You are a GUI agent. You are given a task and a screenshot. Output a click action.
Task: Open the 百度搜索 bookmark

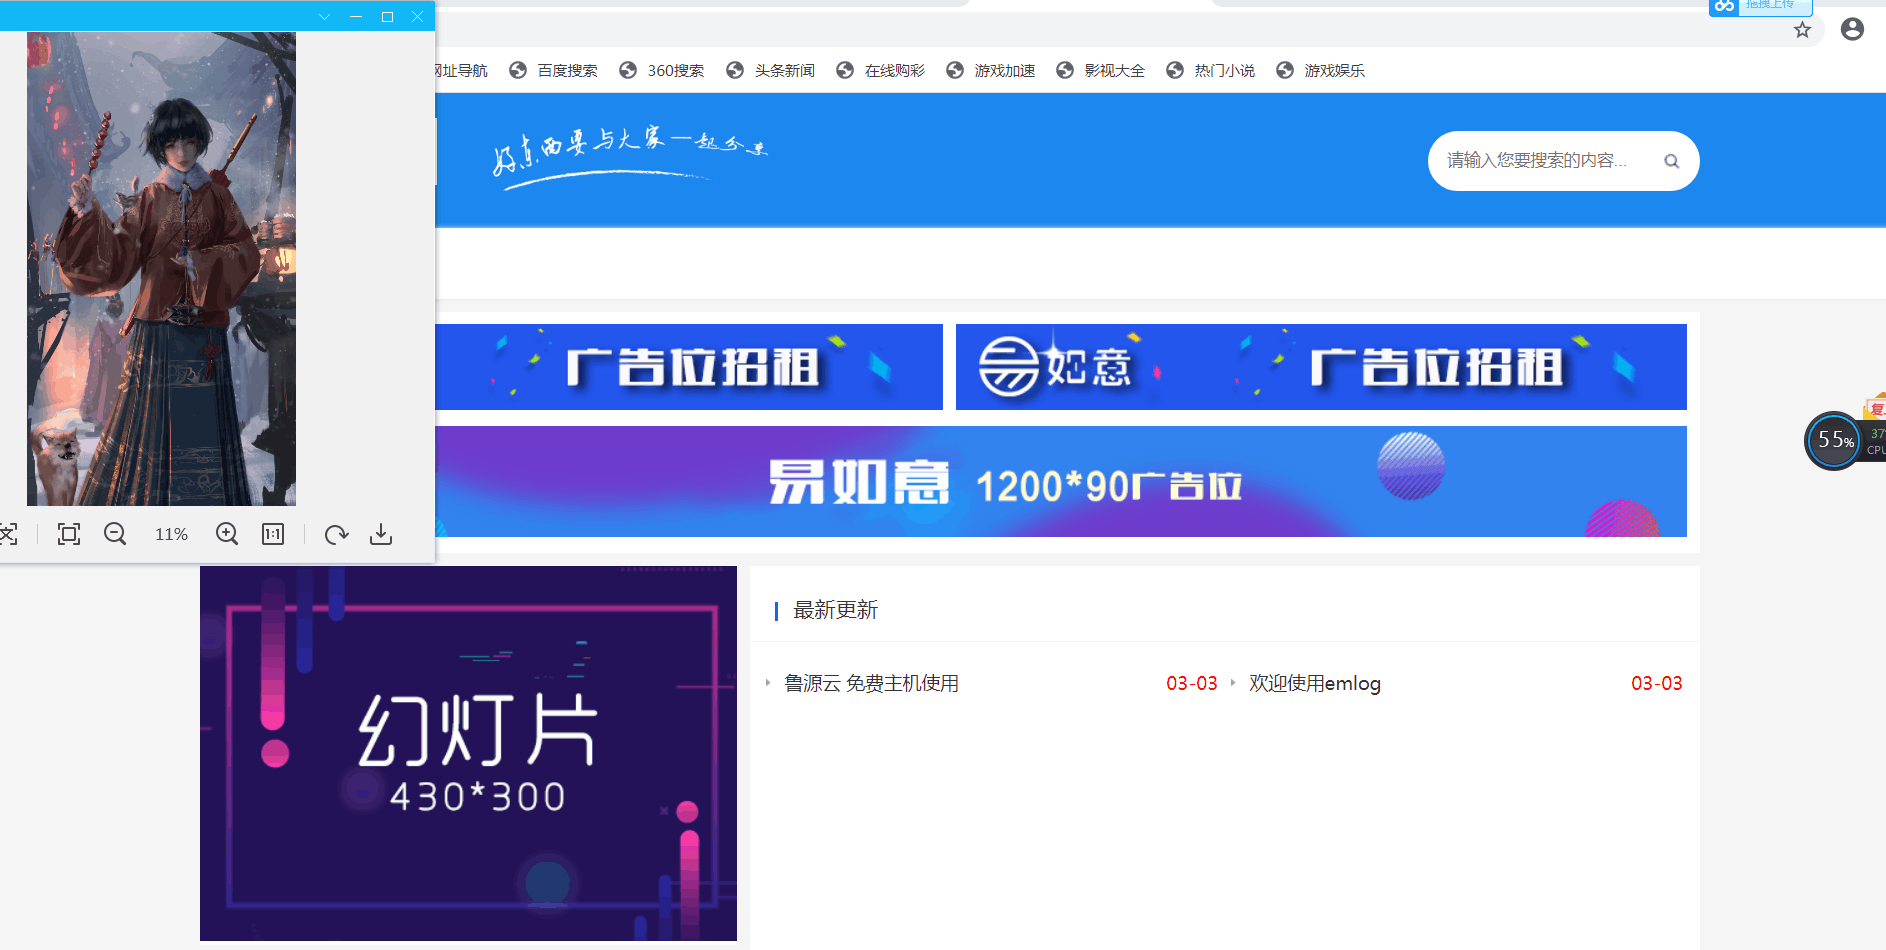pyautogui.click(x=566, y=70)
